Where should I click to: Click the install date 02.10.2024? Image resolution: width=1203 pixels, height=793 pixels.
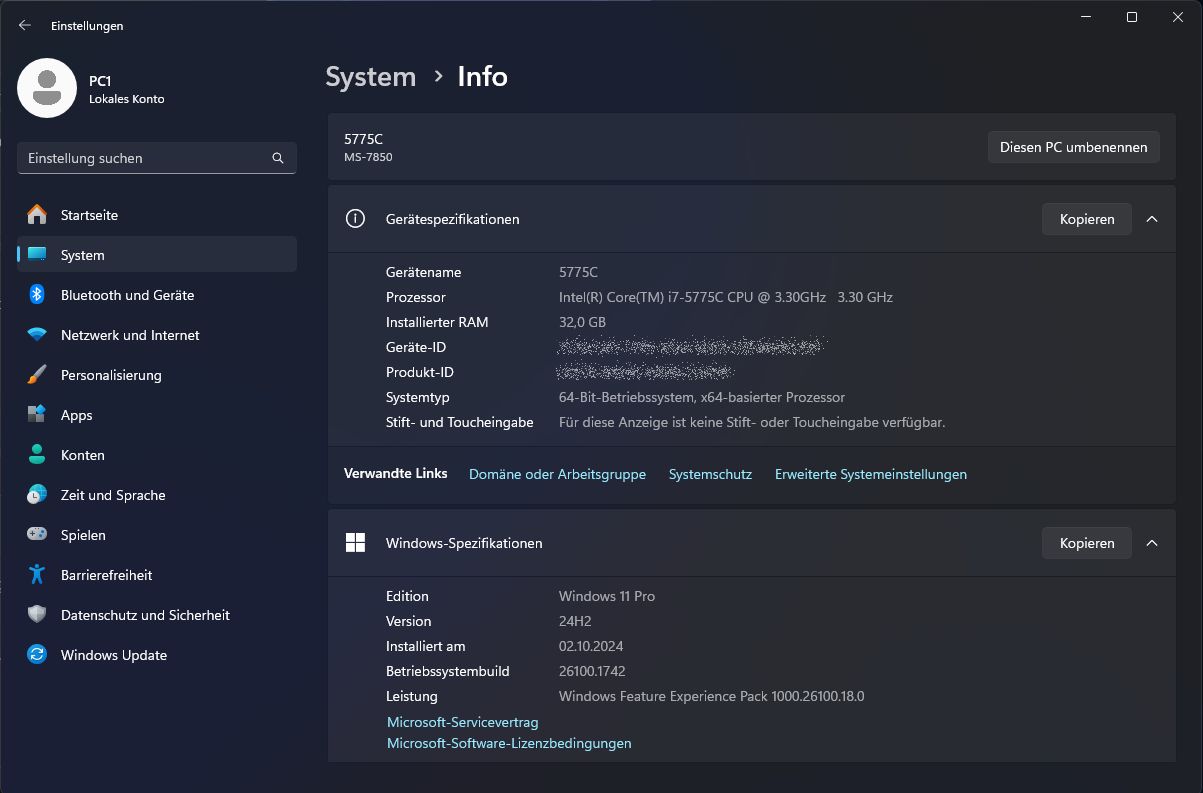click(x=591, y=646)
